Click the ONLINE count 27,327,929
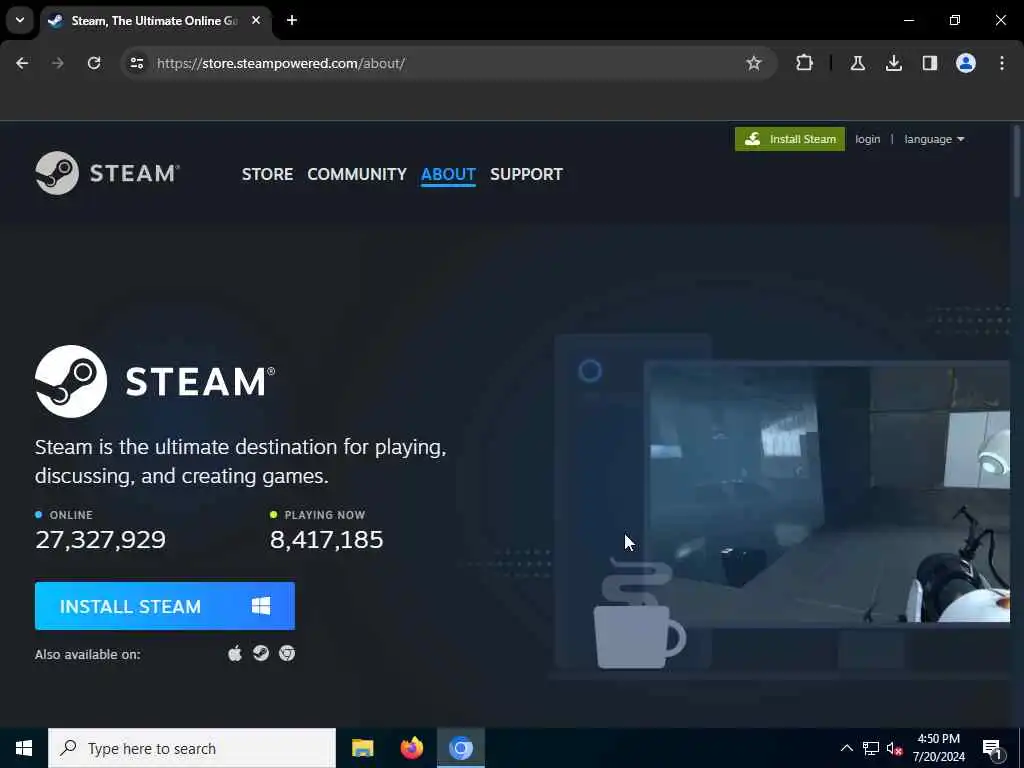Image resolution: width=1024 pixels, height=768 pixels. pos(101,539)
